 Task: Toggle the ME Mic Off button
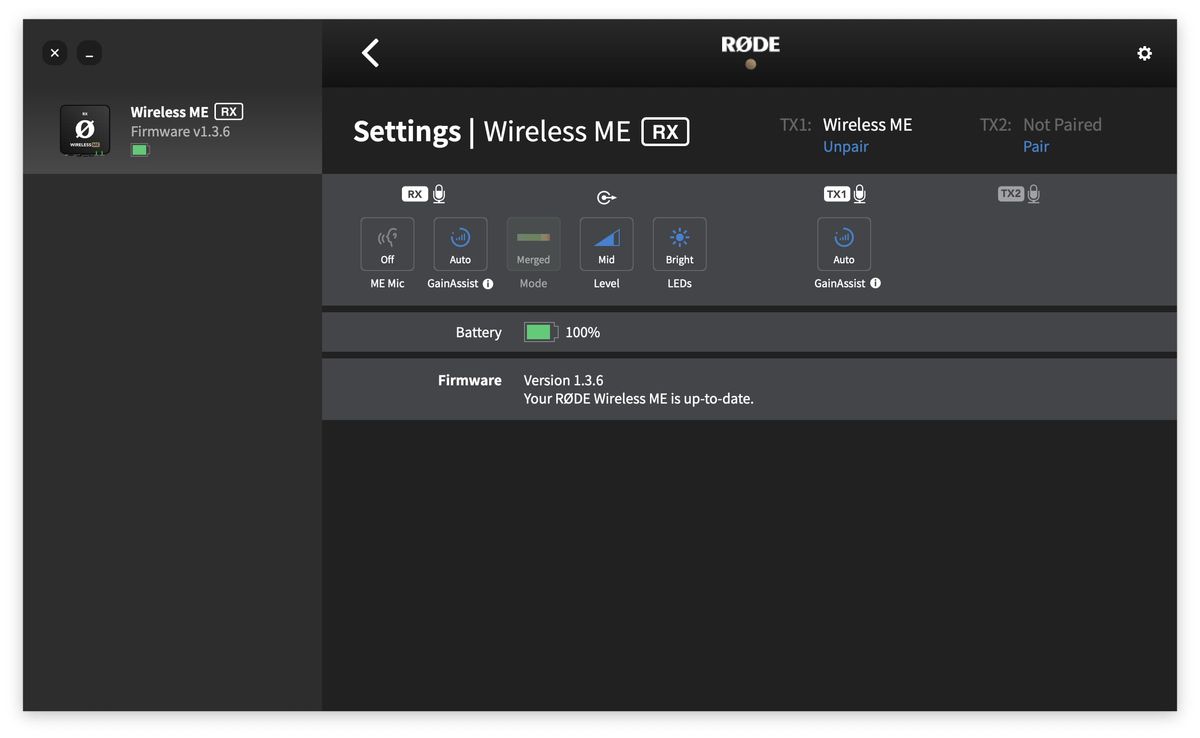tap(387, 244)
